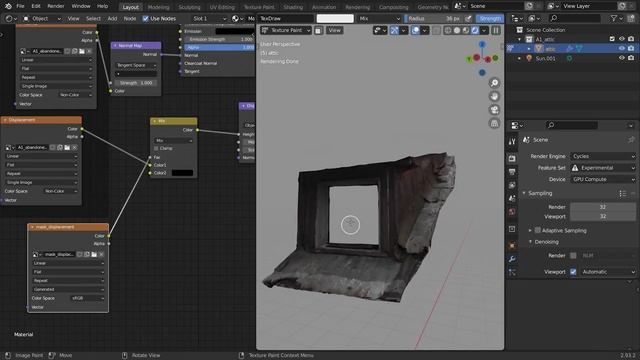The image size is (640, 360).
Task: Open the Tool properties tab icon
Action: 512,142
